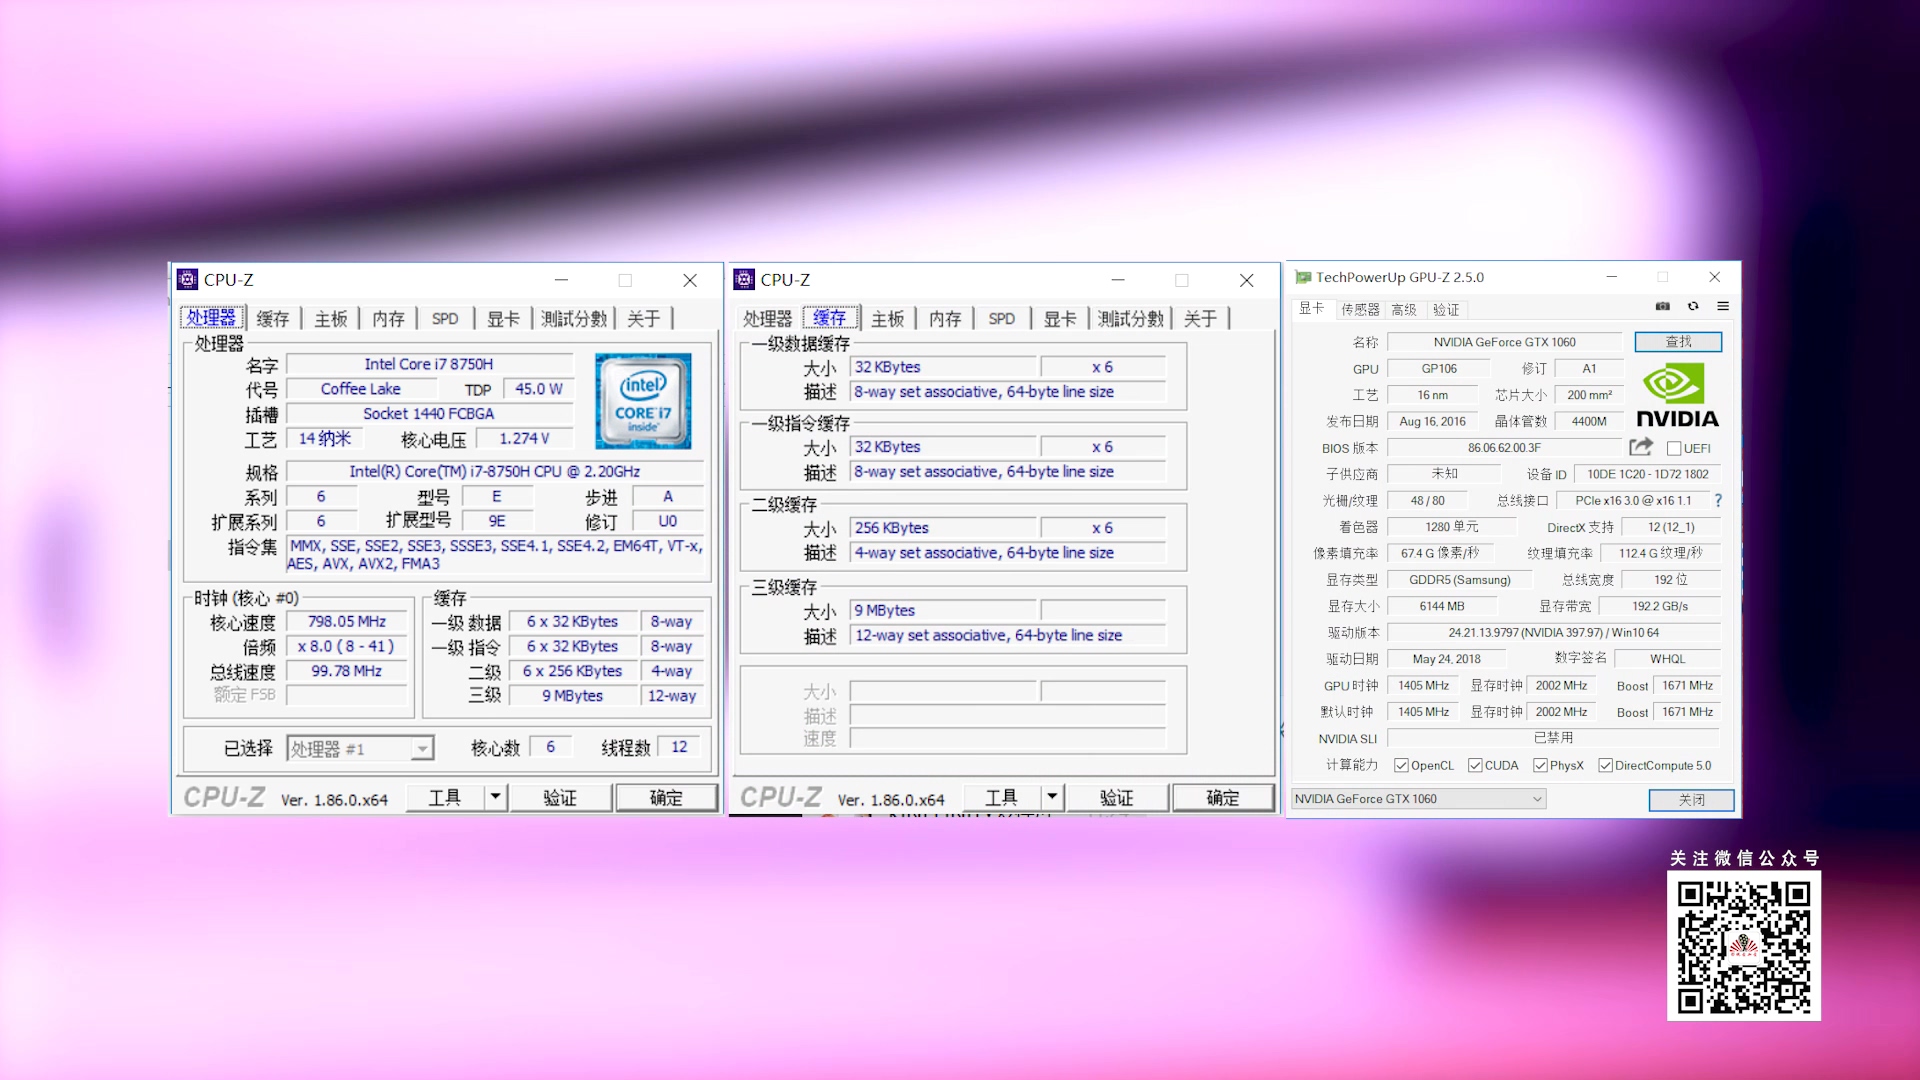
Task: Expand the NVIDIA GeForce GTX 1060 device dropdown
Action: pyautogui.click(x=1537, y=799)
